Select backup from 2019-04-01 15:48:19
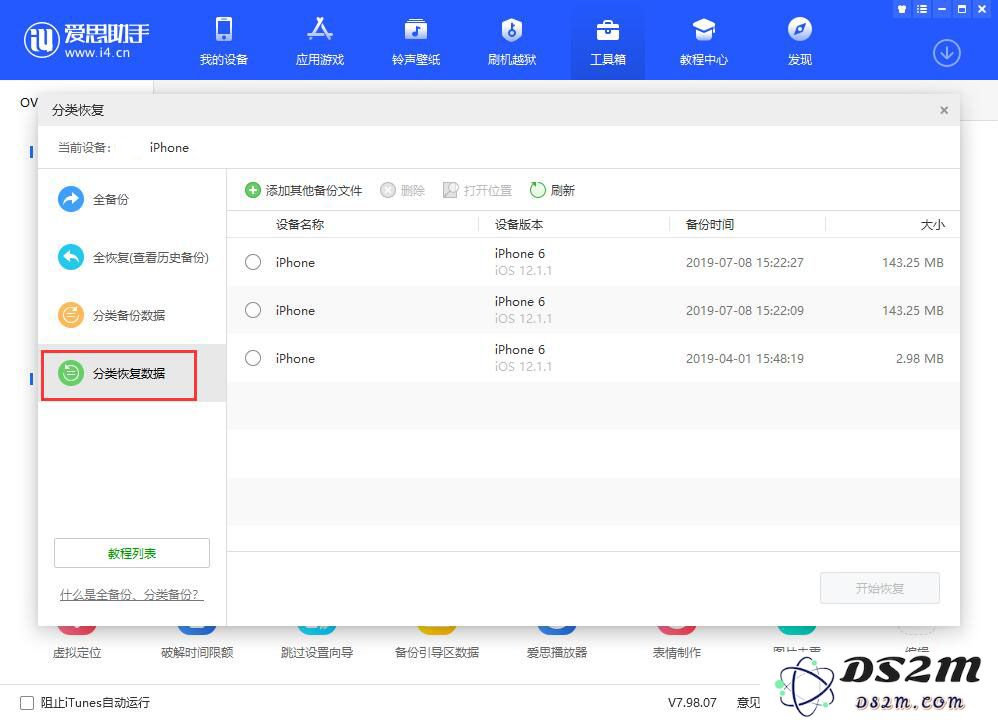The height and width of the screenshot is (720, 998). point(253,358)
